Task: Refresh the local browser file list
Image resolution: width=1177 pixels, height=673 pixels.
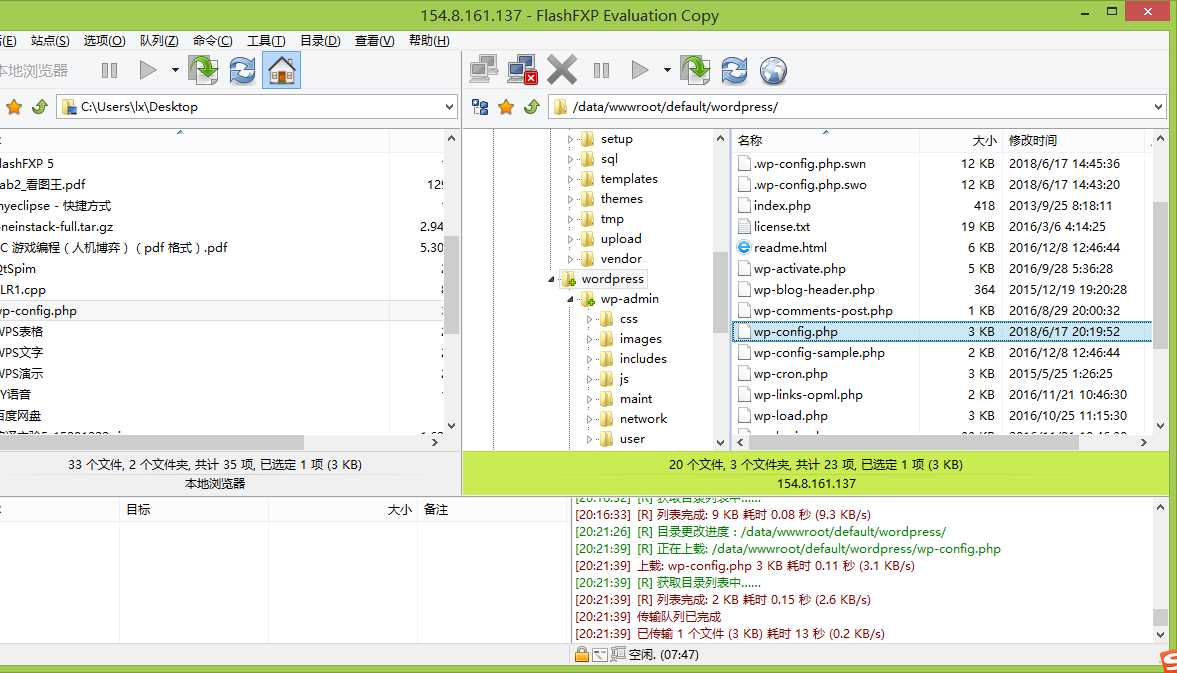Action: [242, 71]
